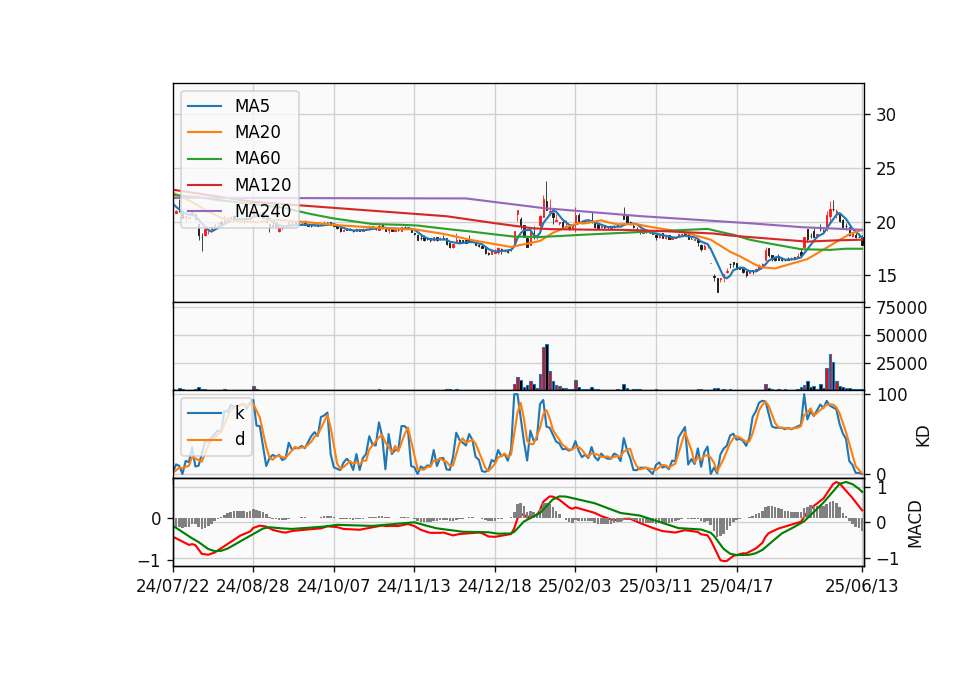Click the tallest volume bar near 25/02/03
Screen dimensions: 960x690
547,367
